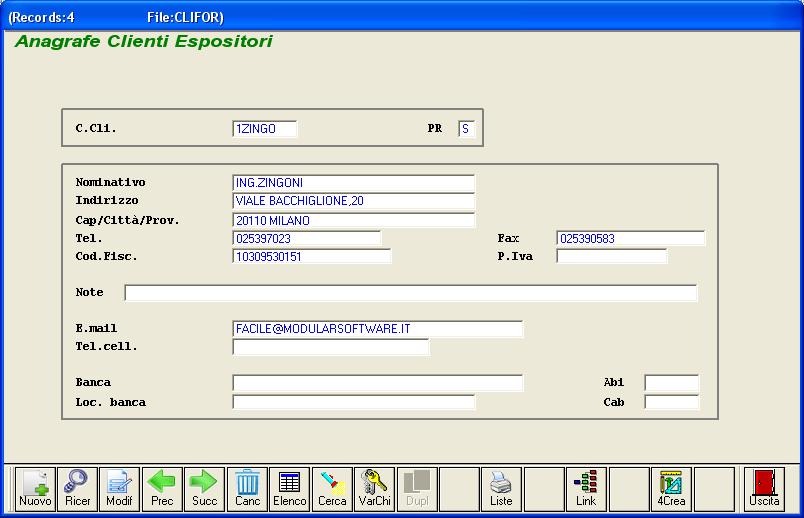The height and width of the screenshot is (518, 804).
Task: Click the Loc. banca label
Action: point(110,402)
